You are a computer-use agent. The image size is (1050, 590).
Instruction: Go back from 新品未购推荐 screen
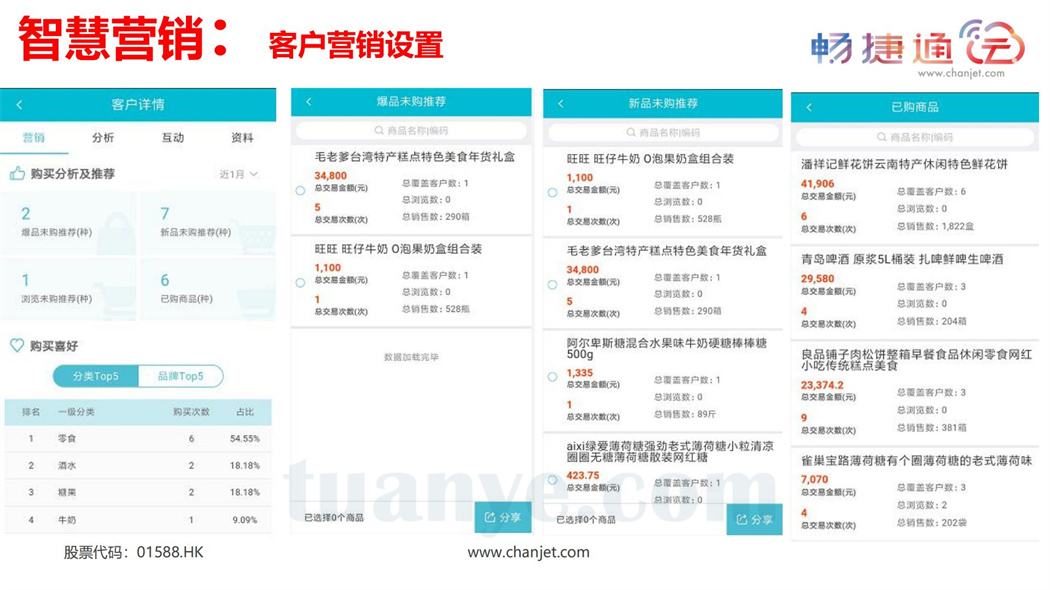(560, 104)
